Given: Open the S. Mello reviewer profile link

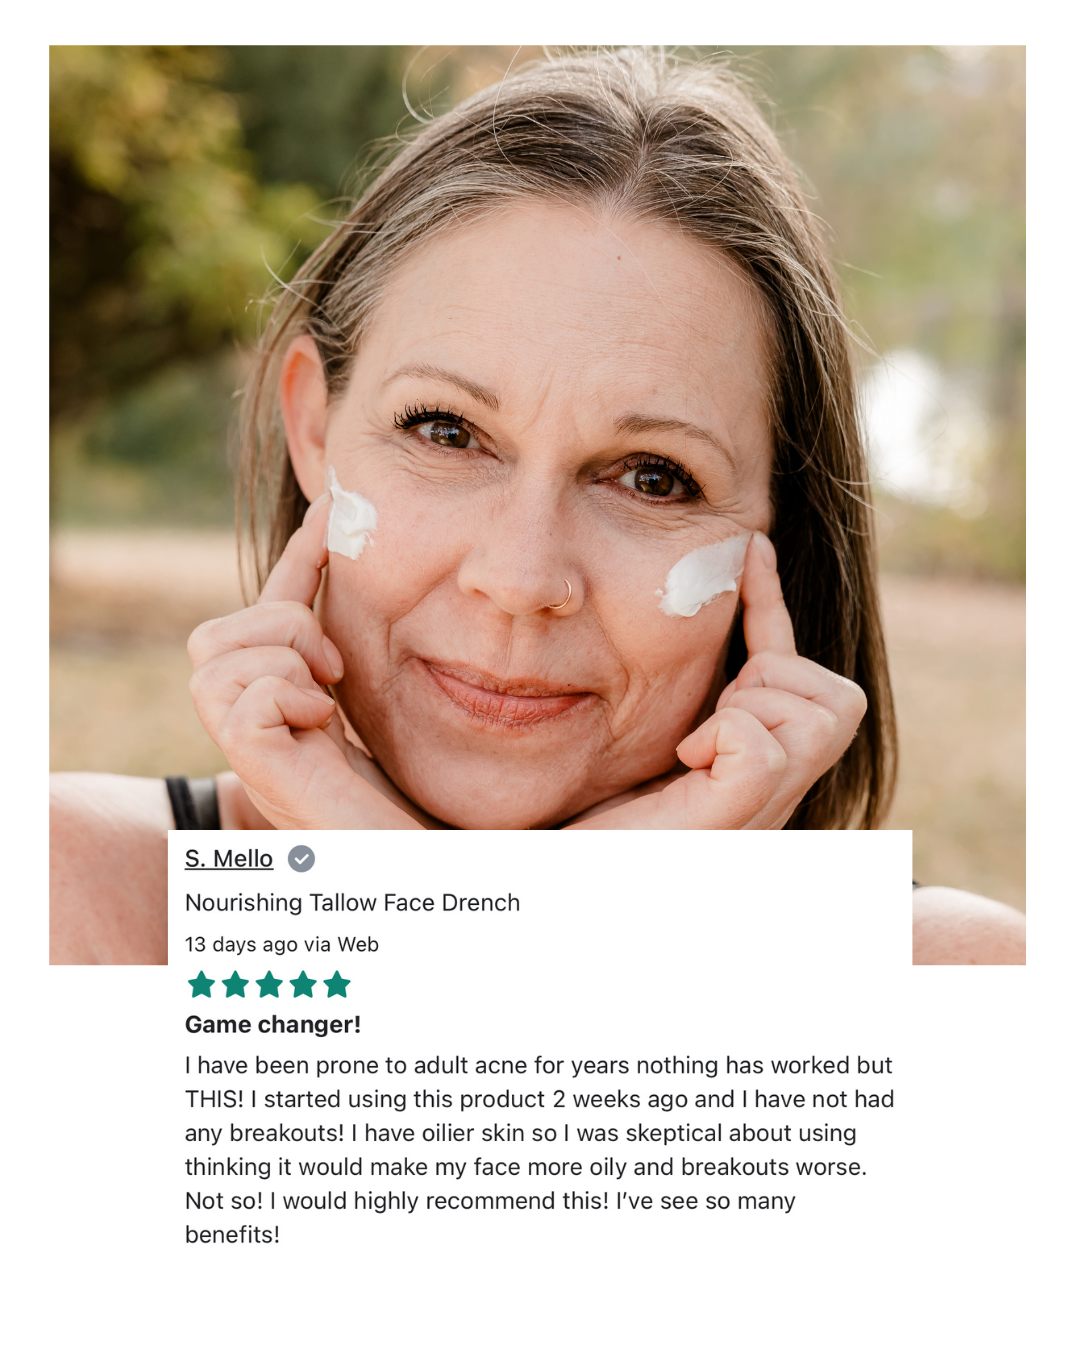Looking at the screenshot, I should coord(228,859).
